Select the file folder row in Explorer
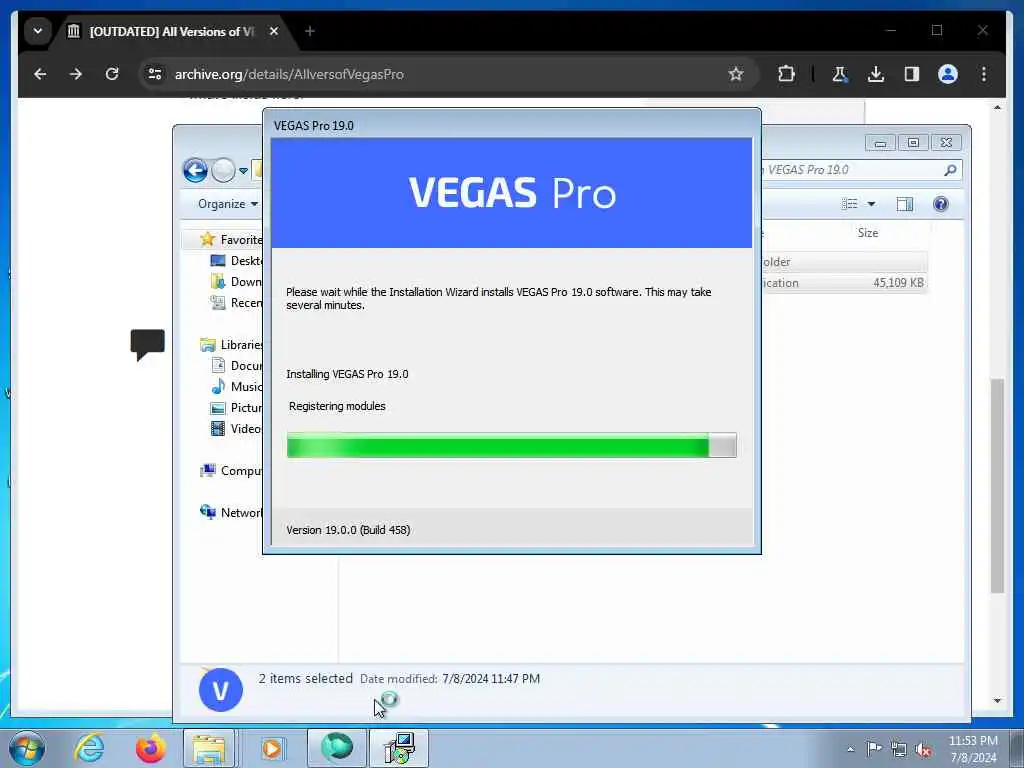The width and height of the screenshot is (1024, 768). point(844,262)
